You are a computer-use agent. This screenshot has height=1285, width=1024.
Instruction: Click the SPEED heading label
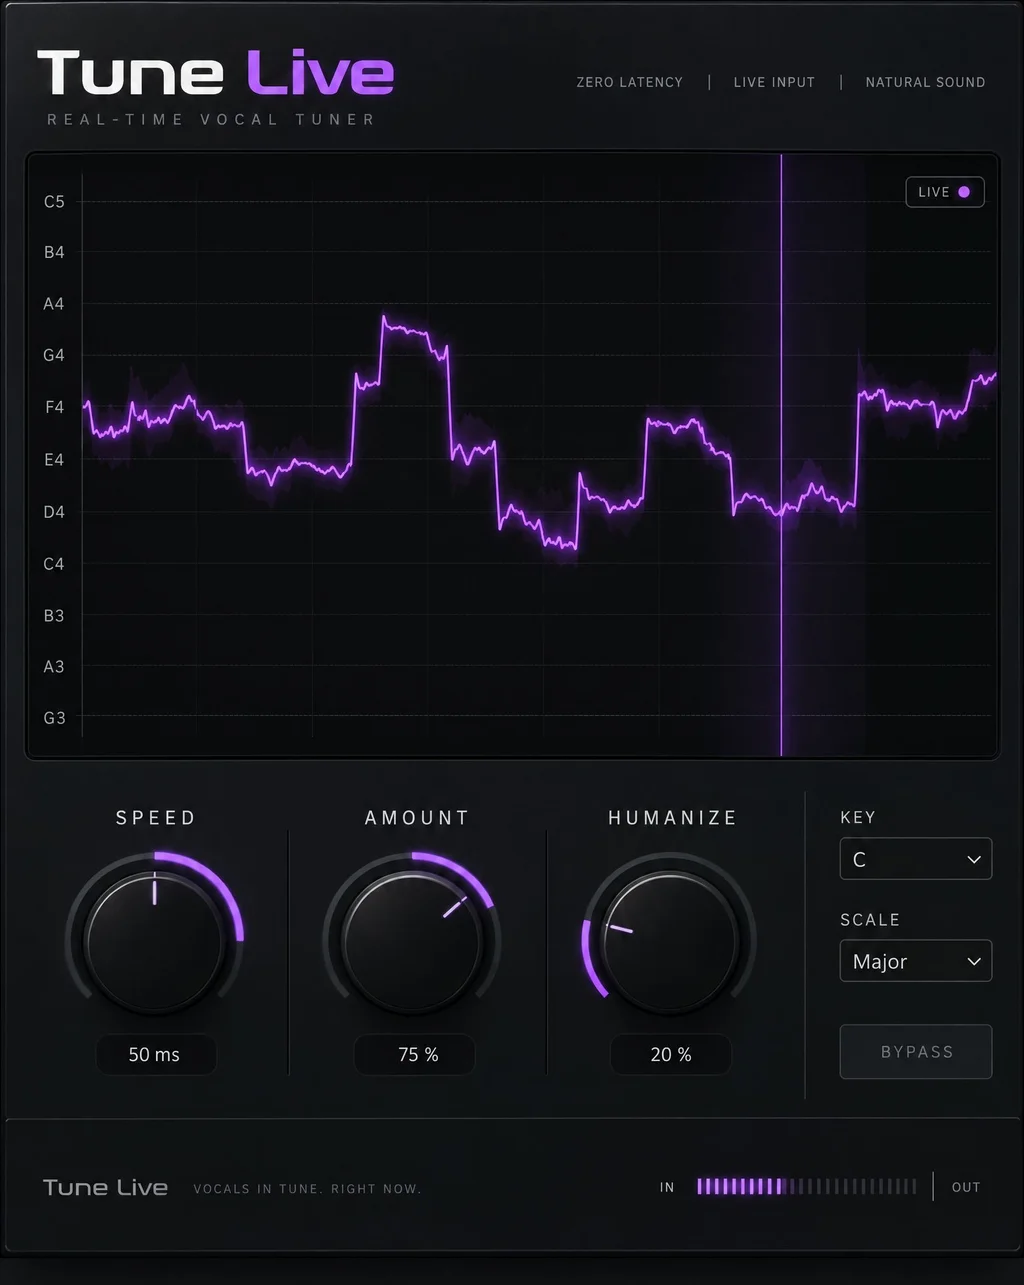[156, 818]
